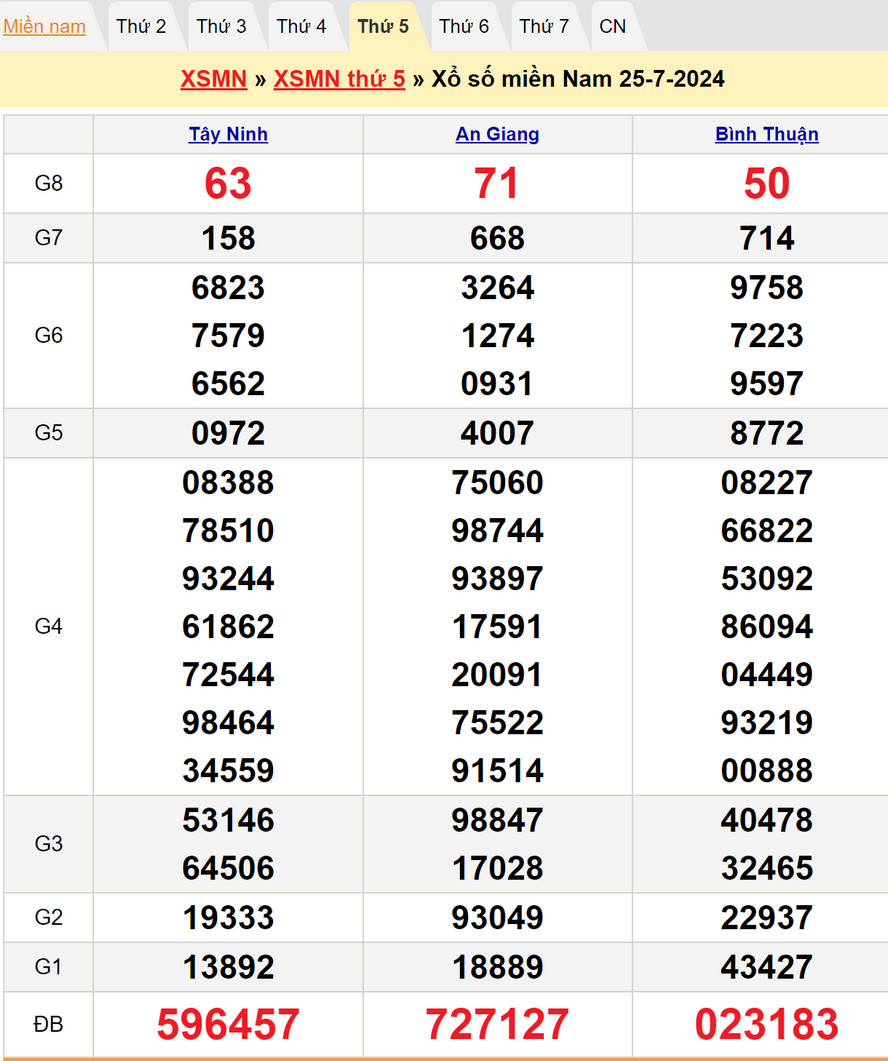The image size is (888, 1061).
Task: Click Bình Thuận special prize number 023183
Action: pyautogui.click(x=766, y=1024)
